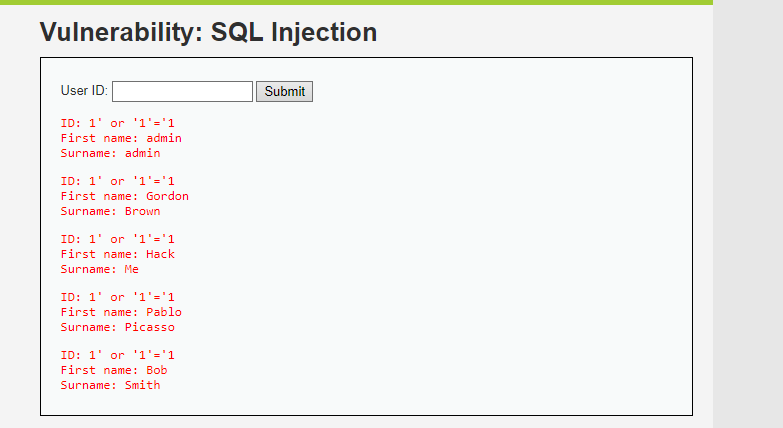Click the "Surname: Brown" result line
This screenshot has height=428, width=783.
click(x=110, y=211)
